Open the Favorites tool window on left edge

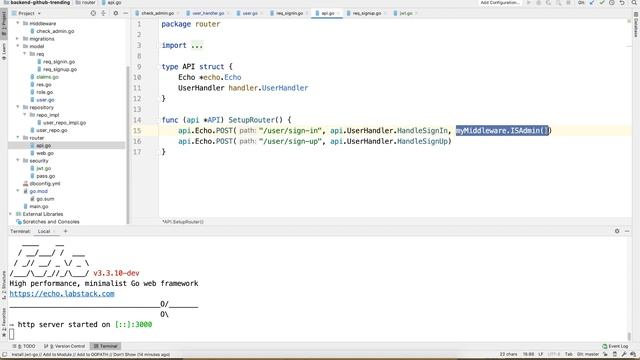[4, 322]
